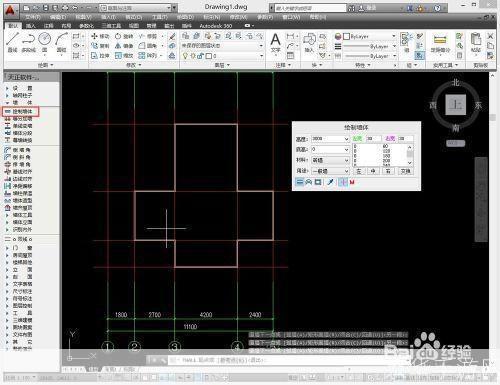The height and width of the screenshot is (385, 500).
Task: Click the 圆角 (Fillet) tool
Action: point(147,46)
